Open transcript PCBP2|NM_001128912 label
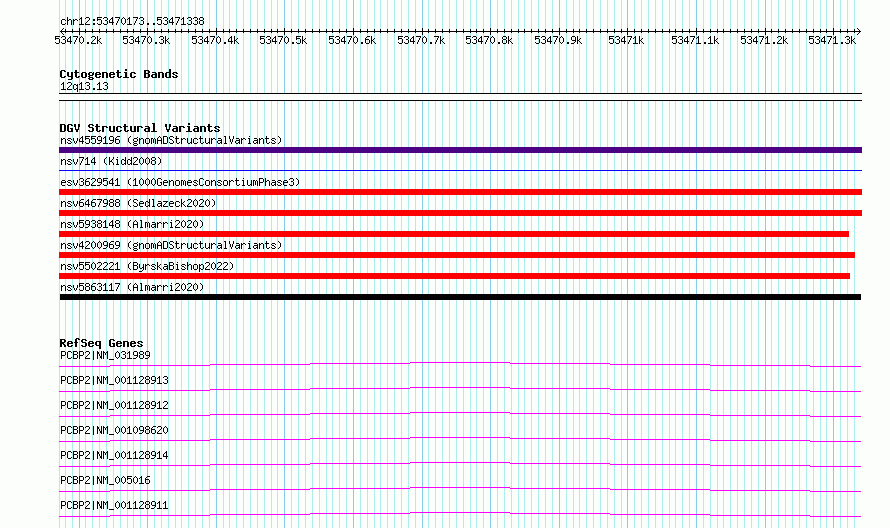The width and height of the screenshot is (890, 528). 114,405
